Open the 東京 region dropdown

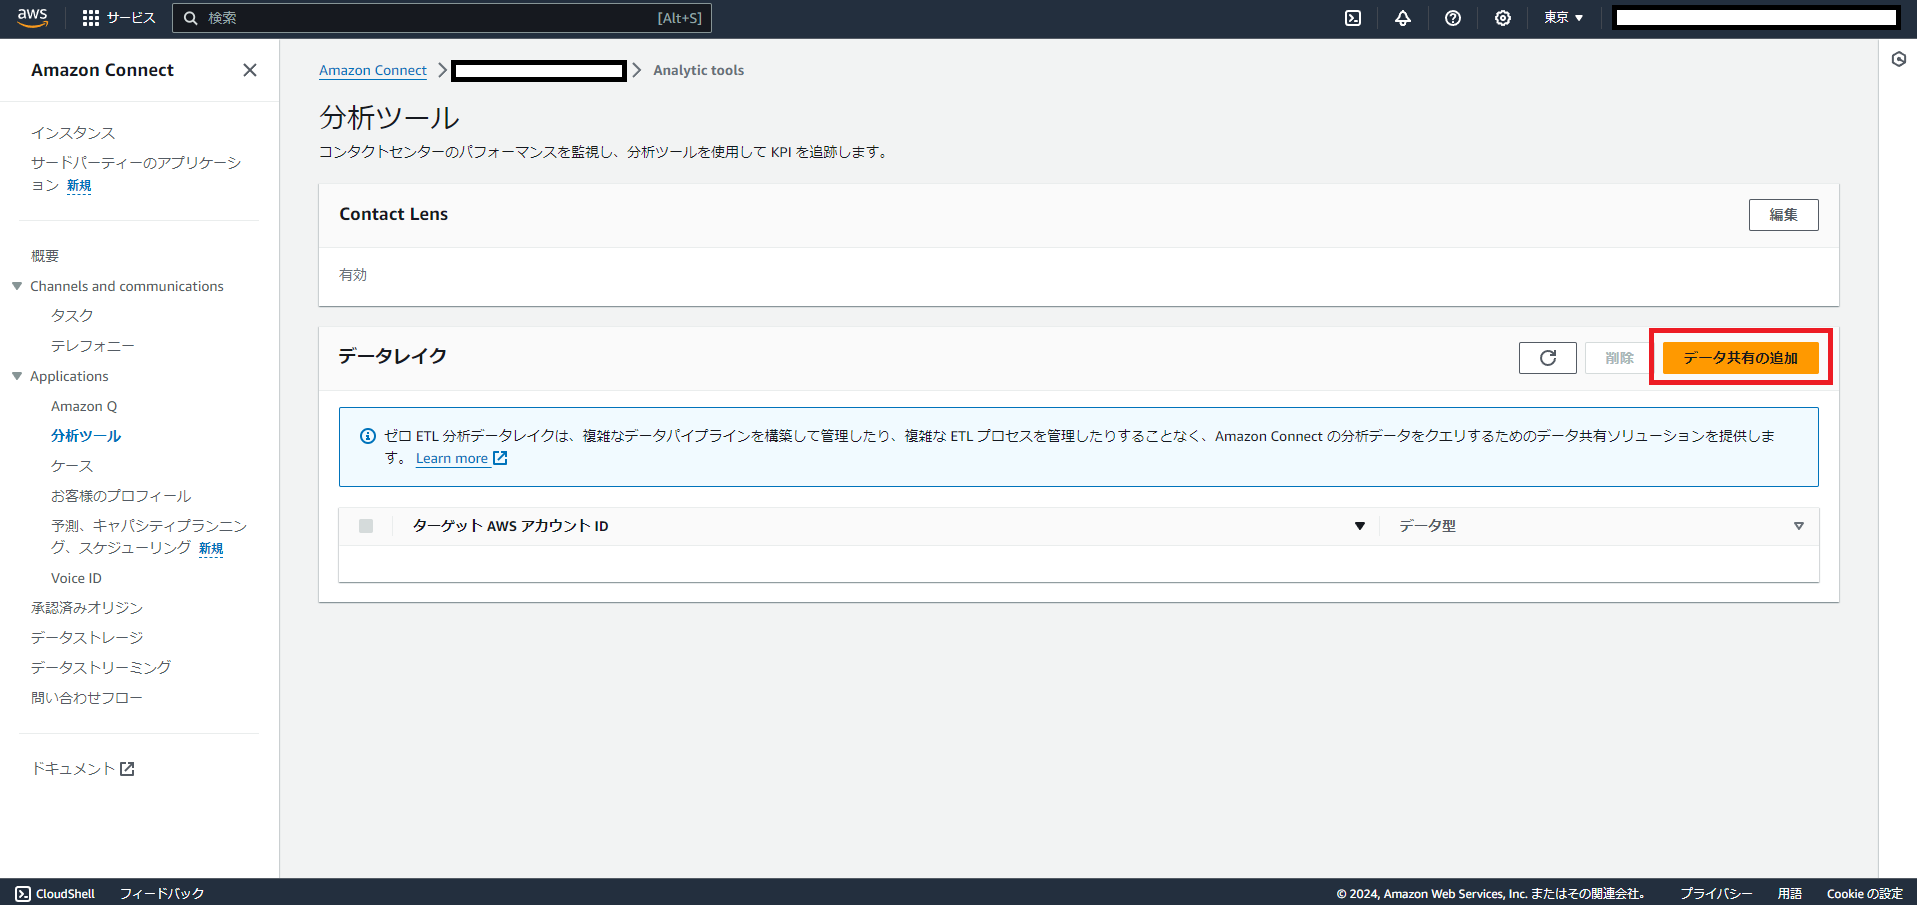pos(1564,18)
